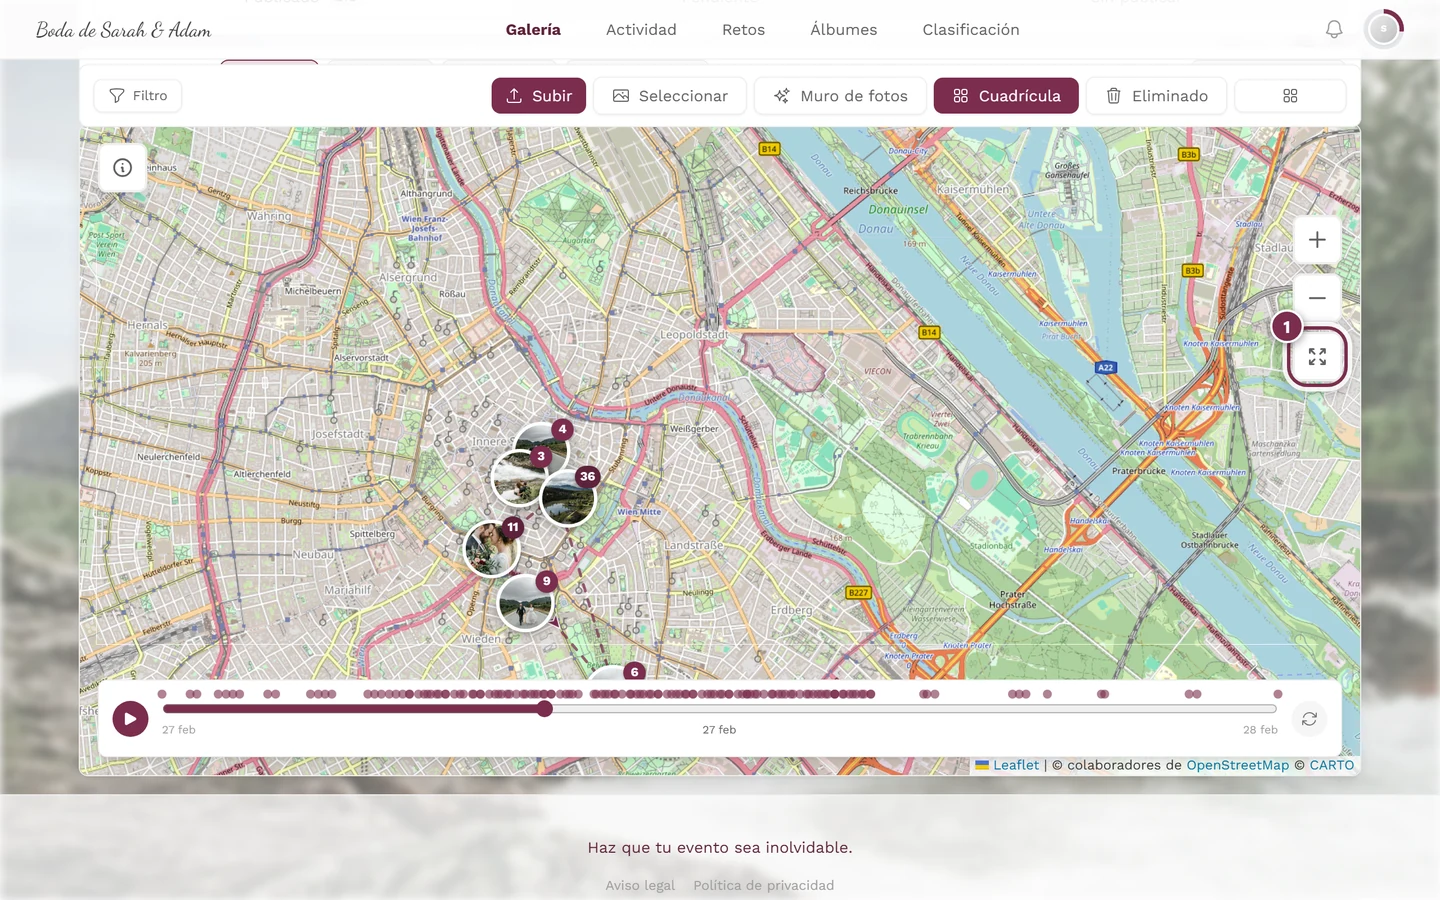Open the photo cluster with 4 photos
This screenshot has height=900, width=1440.
[542, 450]
